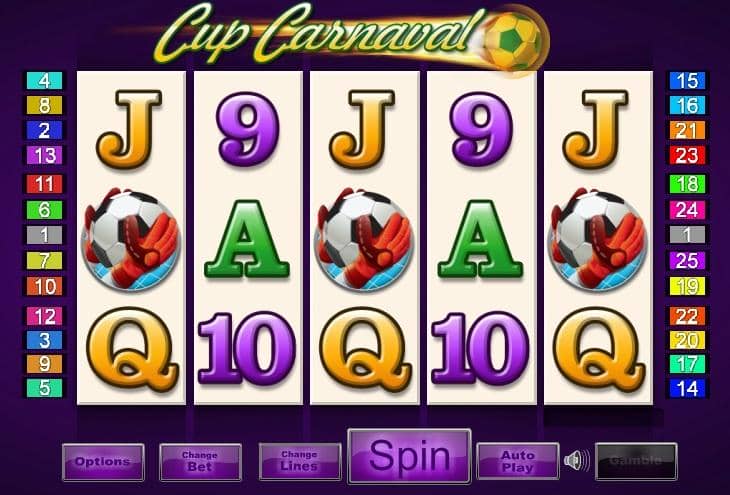Open the Options menu
This screenshot has width=730, height=495.
[x=103, y=462]
